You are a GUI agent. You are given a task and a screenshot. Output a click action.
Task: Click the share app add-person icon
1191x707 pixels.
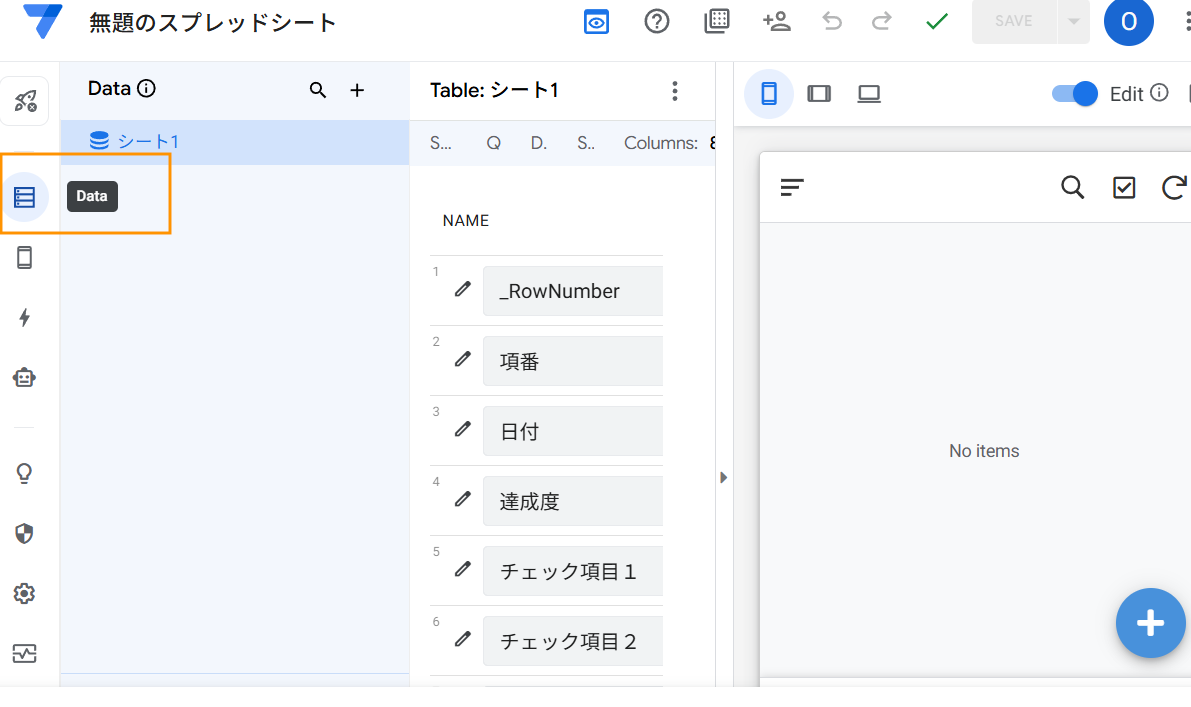click(x=776, y=21)
